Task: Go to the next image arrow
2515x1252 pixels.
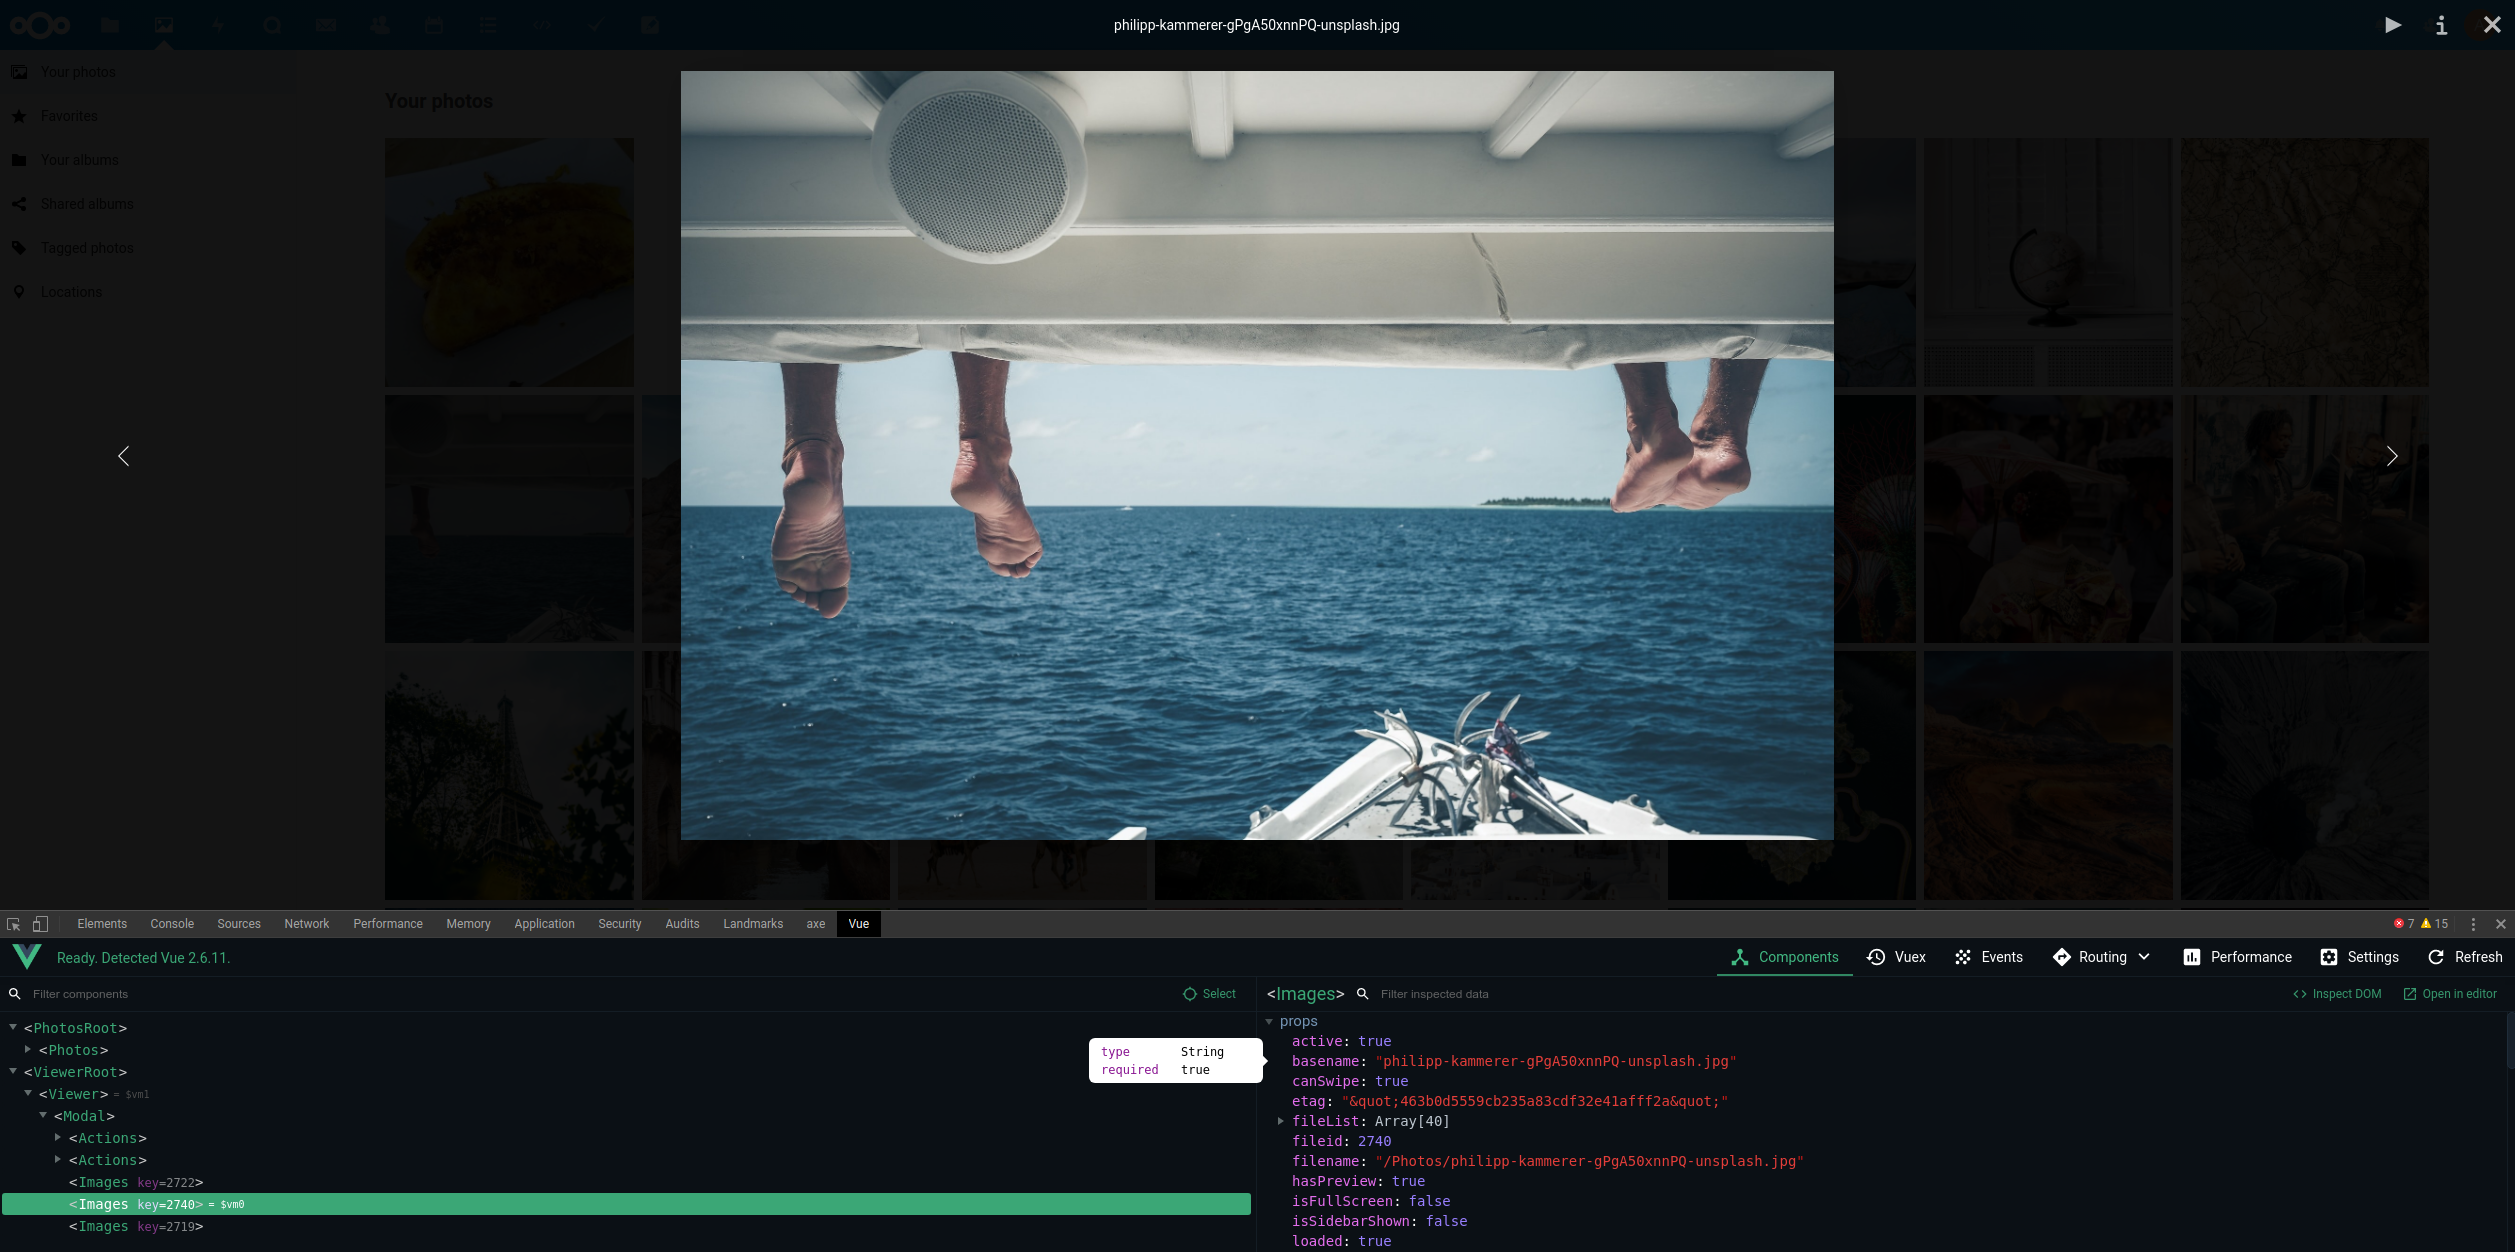Action: [x=2391, y=456]
